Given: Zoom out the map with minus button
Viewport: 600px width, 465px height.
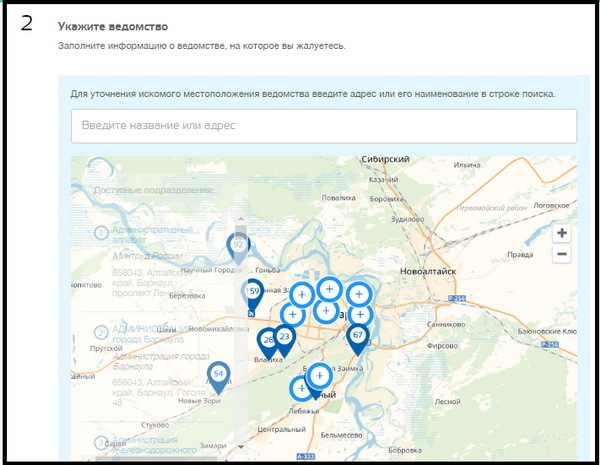Looking at the screenshot, I should click(562, 254).
